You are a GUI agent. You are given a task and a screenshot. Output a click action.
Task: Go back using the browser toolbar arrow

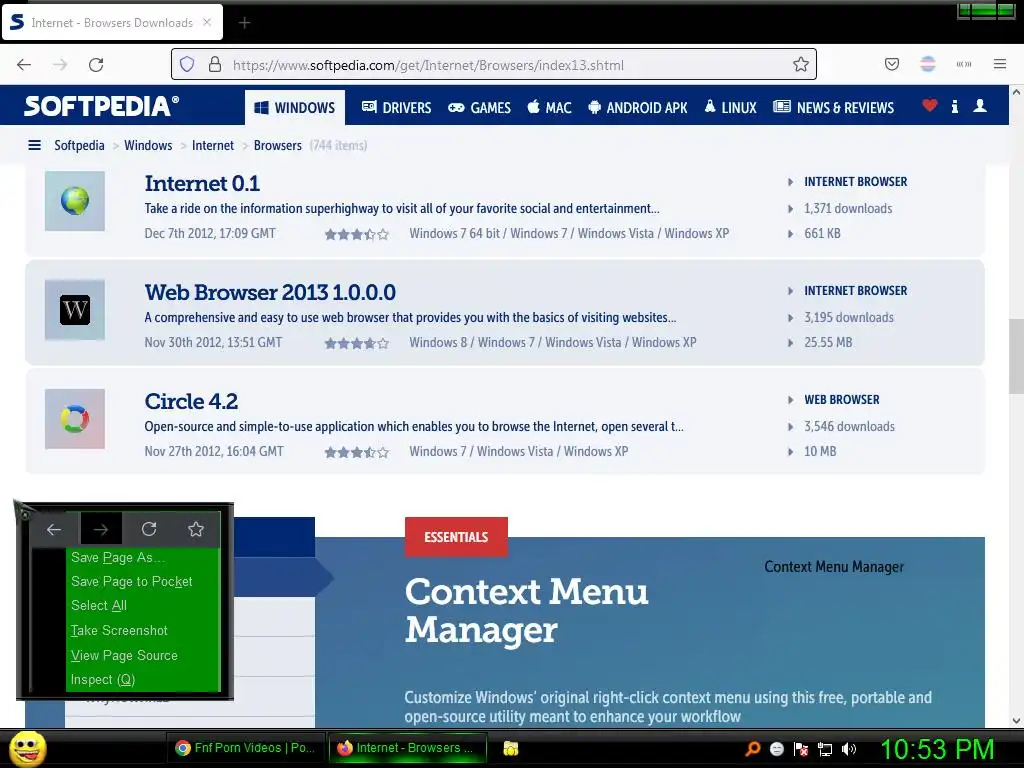[x=24, y=65]
